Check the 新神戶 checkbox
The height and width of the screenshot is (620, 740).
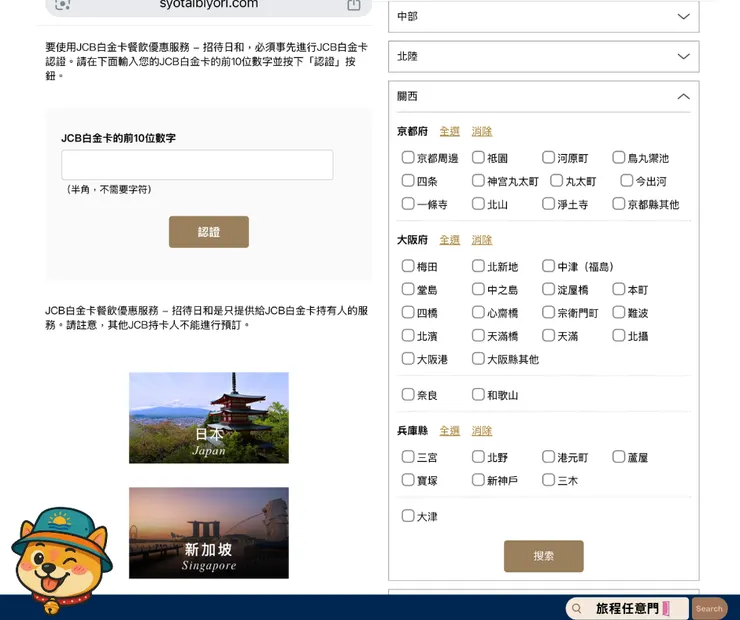click(478, 479)
